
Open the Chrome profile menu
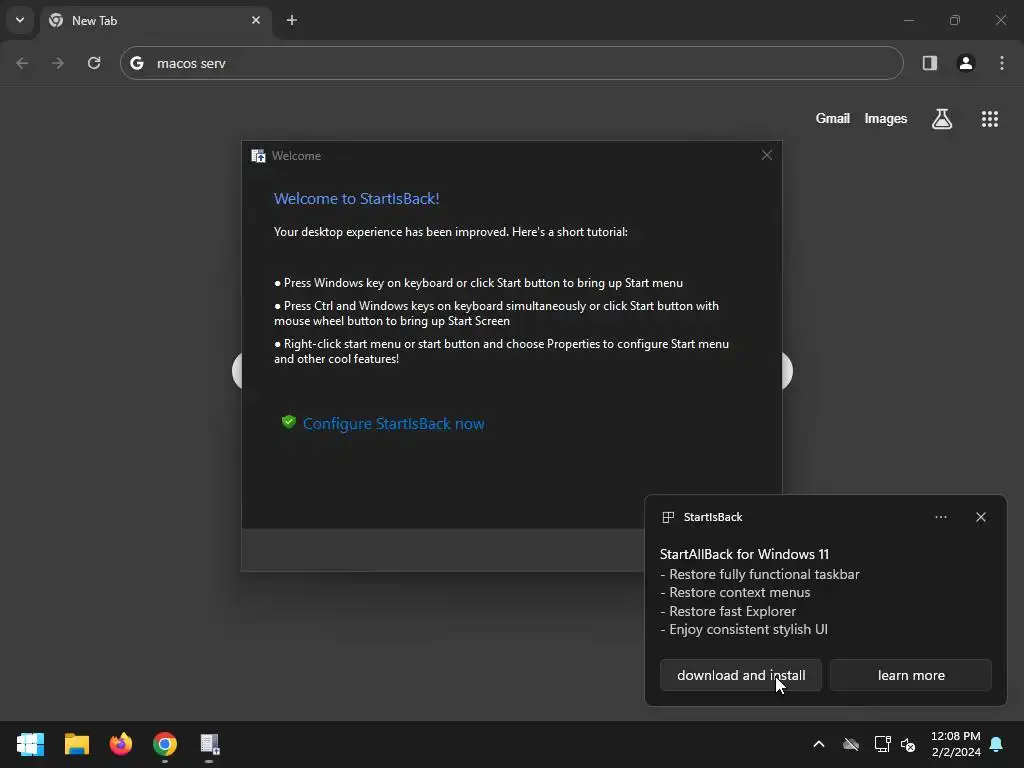pyautogui.click(x=966, y=63)
